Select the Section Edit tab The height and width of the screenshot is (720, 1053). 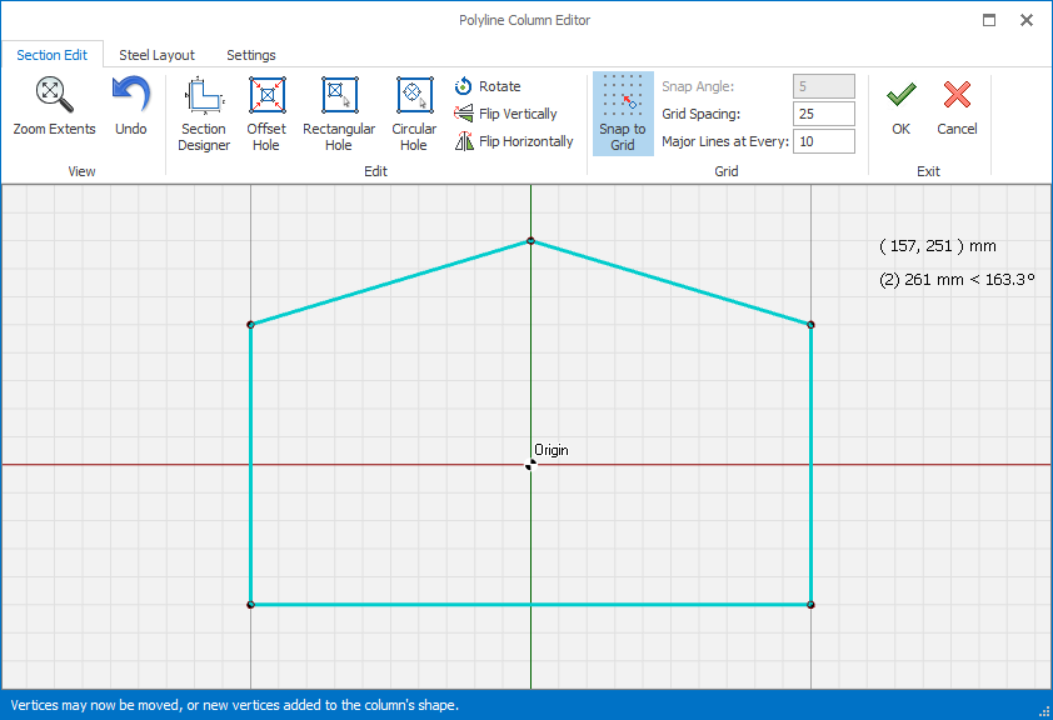[x=52, y=55]
